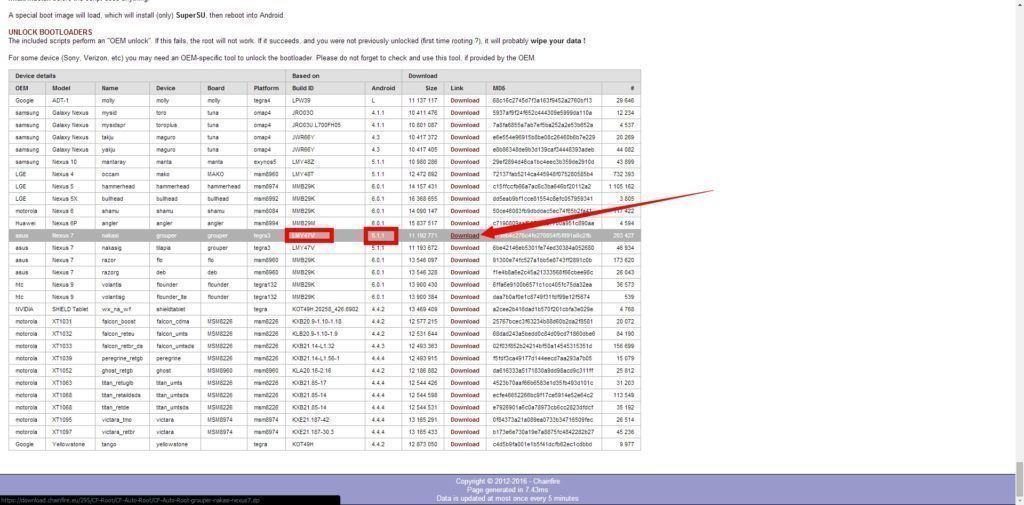The width and height of the screenshot is (1024, 505).
Task: Download the Galaxy Nexus mysidspr package
Action: [x=464, y=125]
